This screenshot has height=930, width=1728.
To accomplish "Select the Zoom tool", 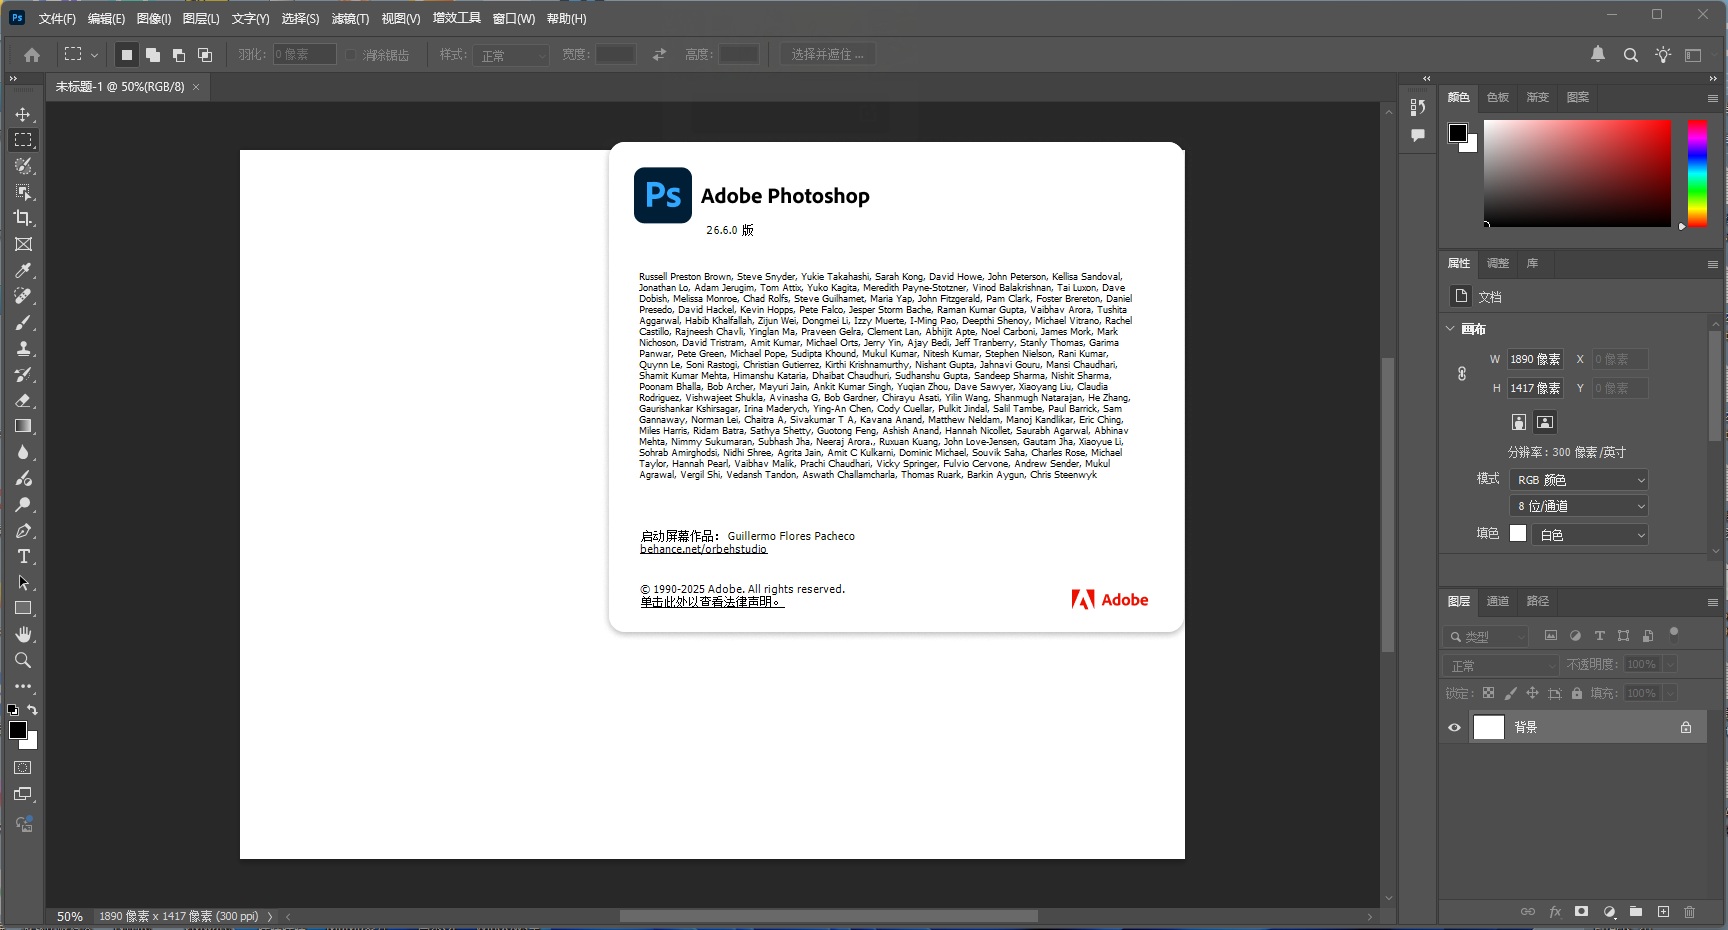I will click(x=23, y=660).
